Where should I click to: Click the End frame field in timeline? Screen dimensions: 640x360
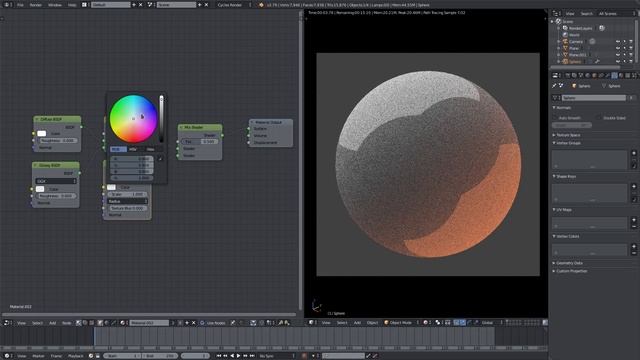160,356
